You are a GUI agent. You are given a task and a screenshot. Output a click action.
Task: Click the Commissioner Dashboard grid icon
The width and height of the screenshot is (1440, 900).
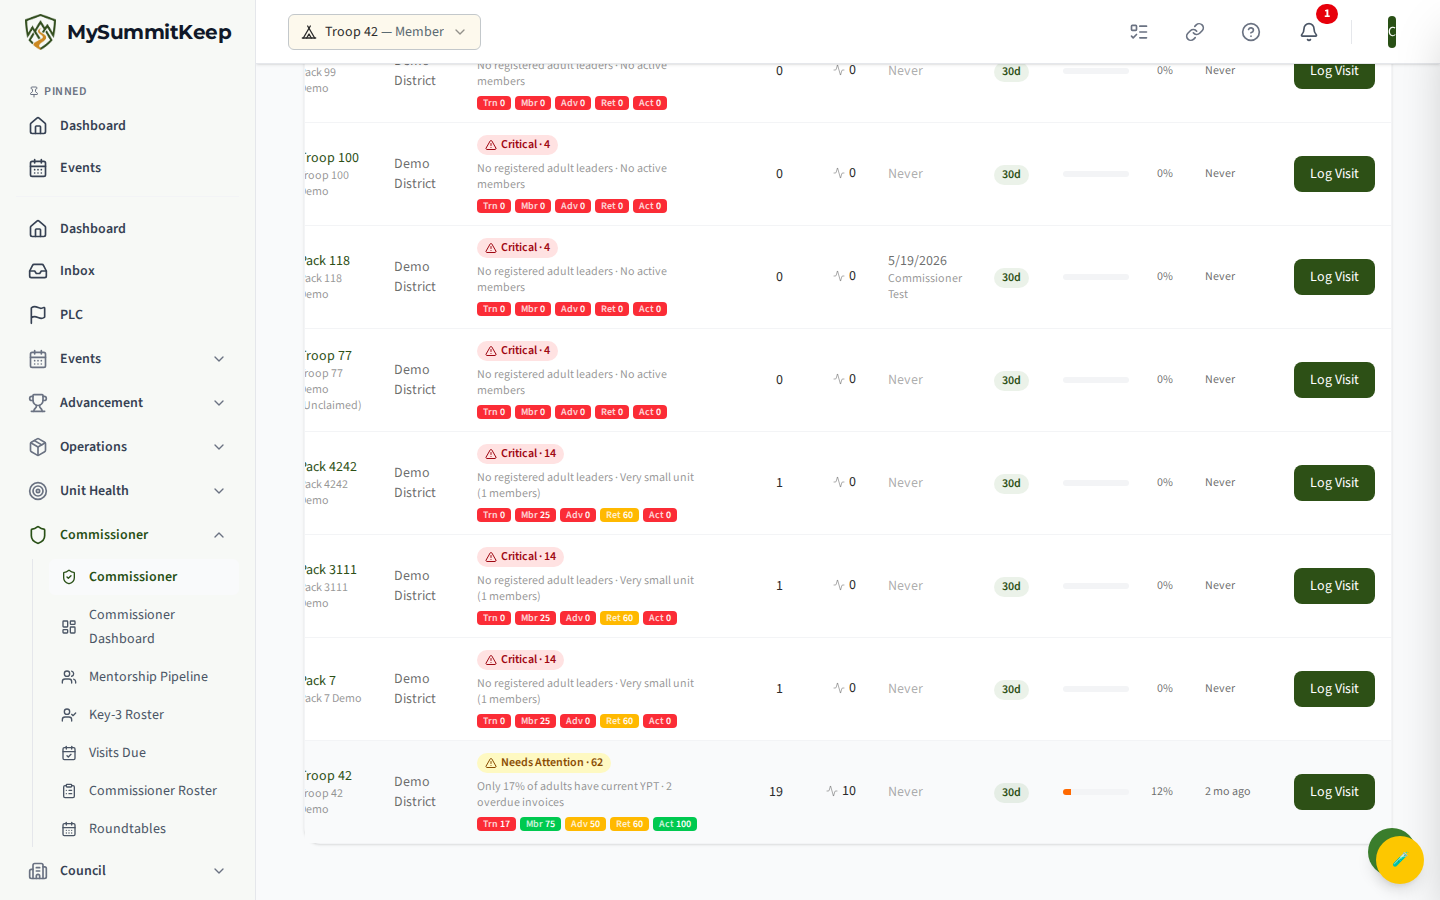69,627
